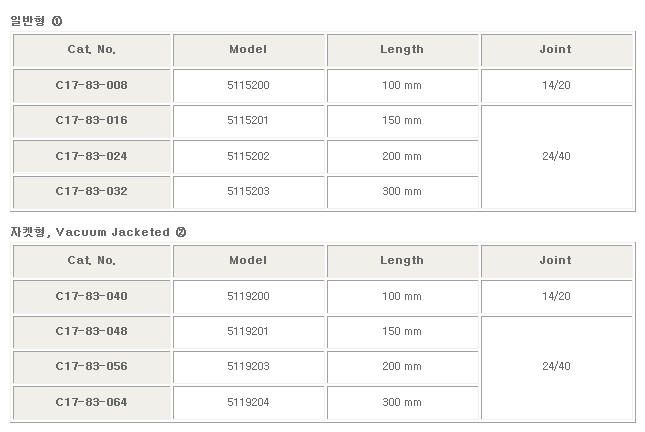Image resolution: width=645 pixels, height=432 pixels.
Task: Select catalog number C17-83-040
Action: [92, 297]
